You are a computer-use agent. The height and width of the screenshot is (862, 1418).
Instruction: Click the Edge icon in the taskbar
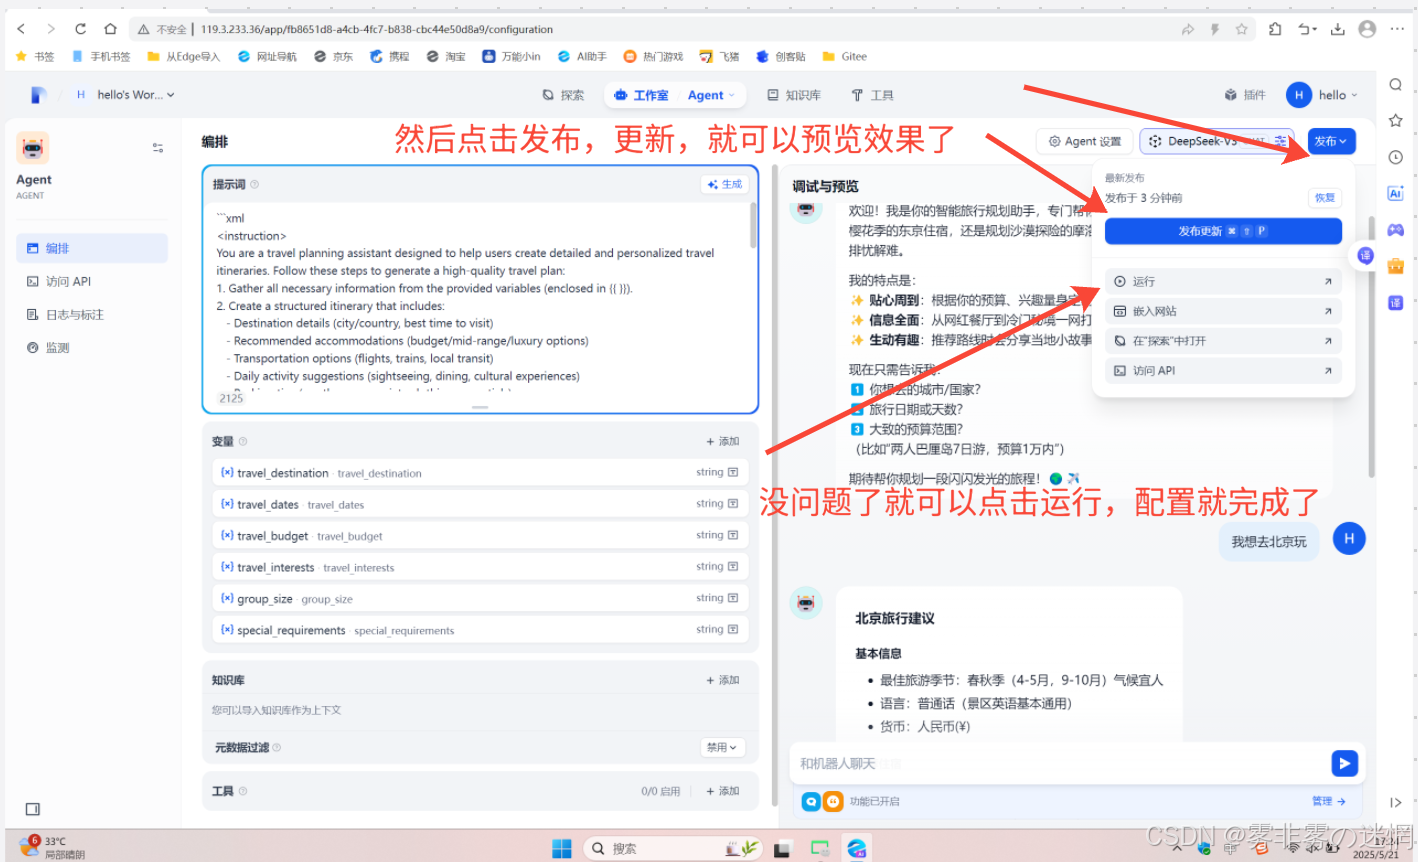click(857, 848)
